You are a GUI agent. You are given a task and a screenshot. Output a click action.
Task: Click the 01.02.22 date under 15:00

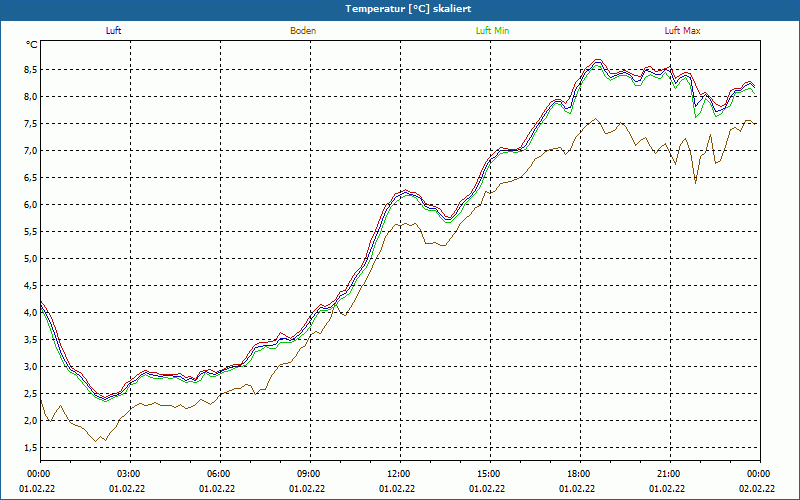[487, 488]
